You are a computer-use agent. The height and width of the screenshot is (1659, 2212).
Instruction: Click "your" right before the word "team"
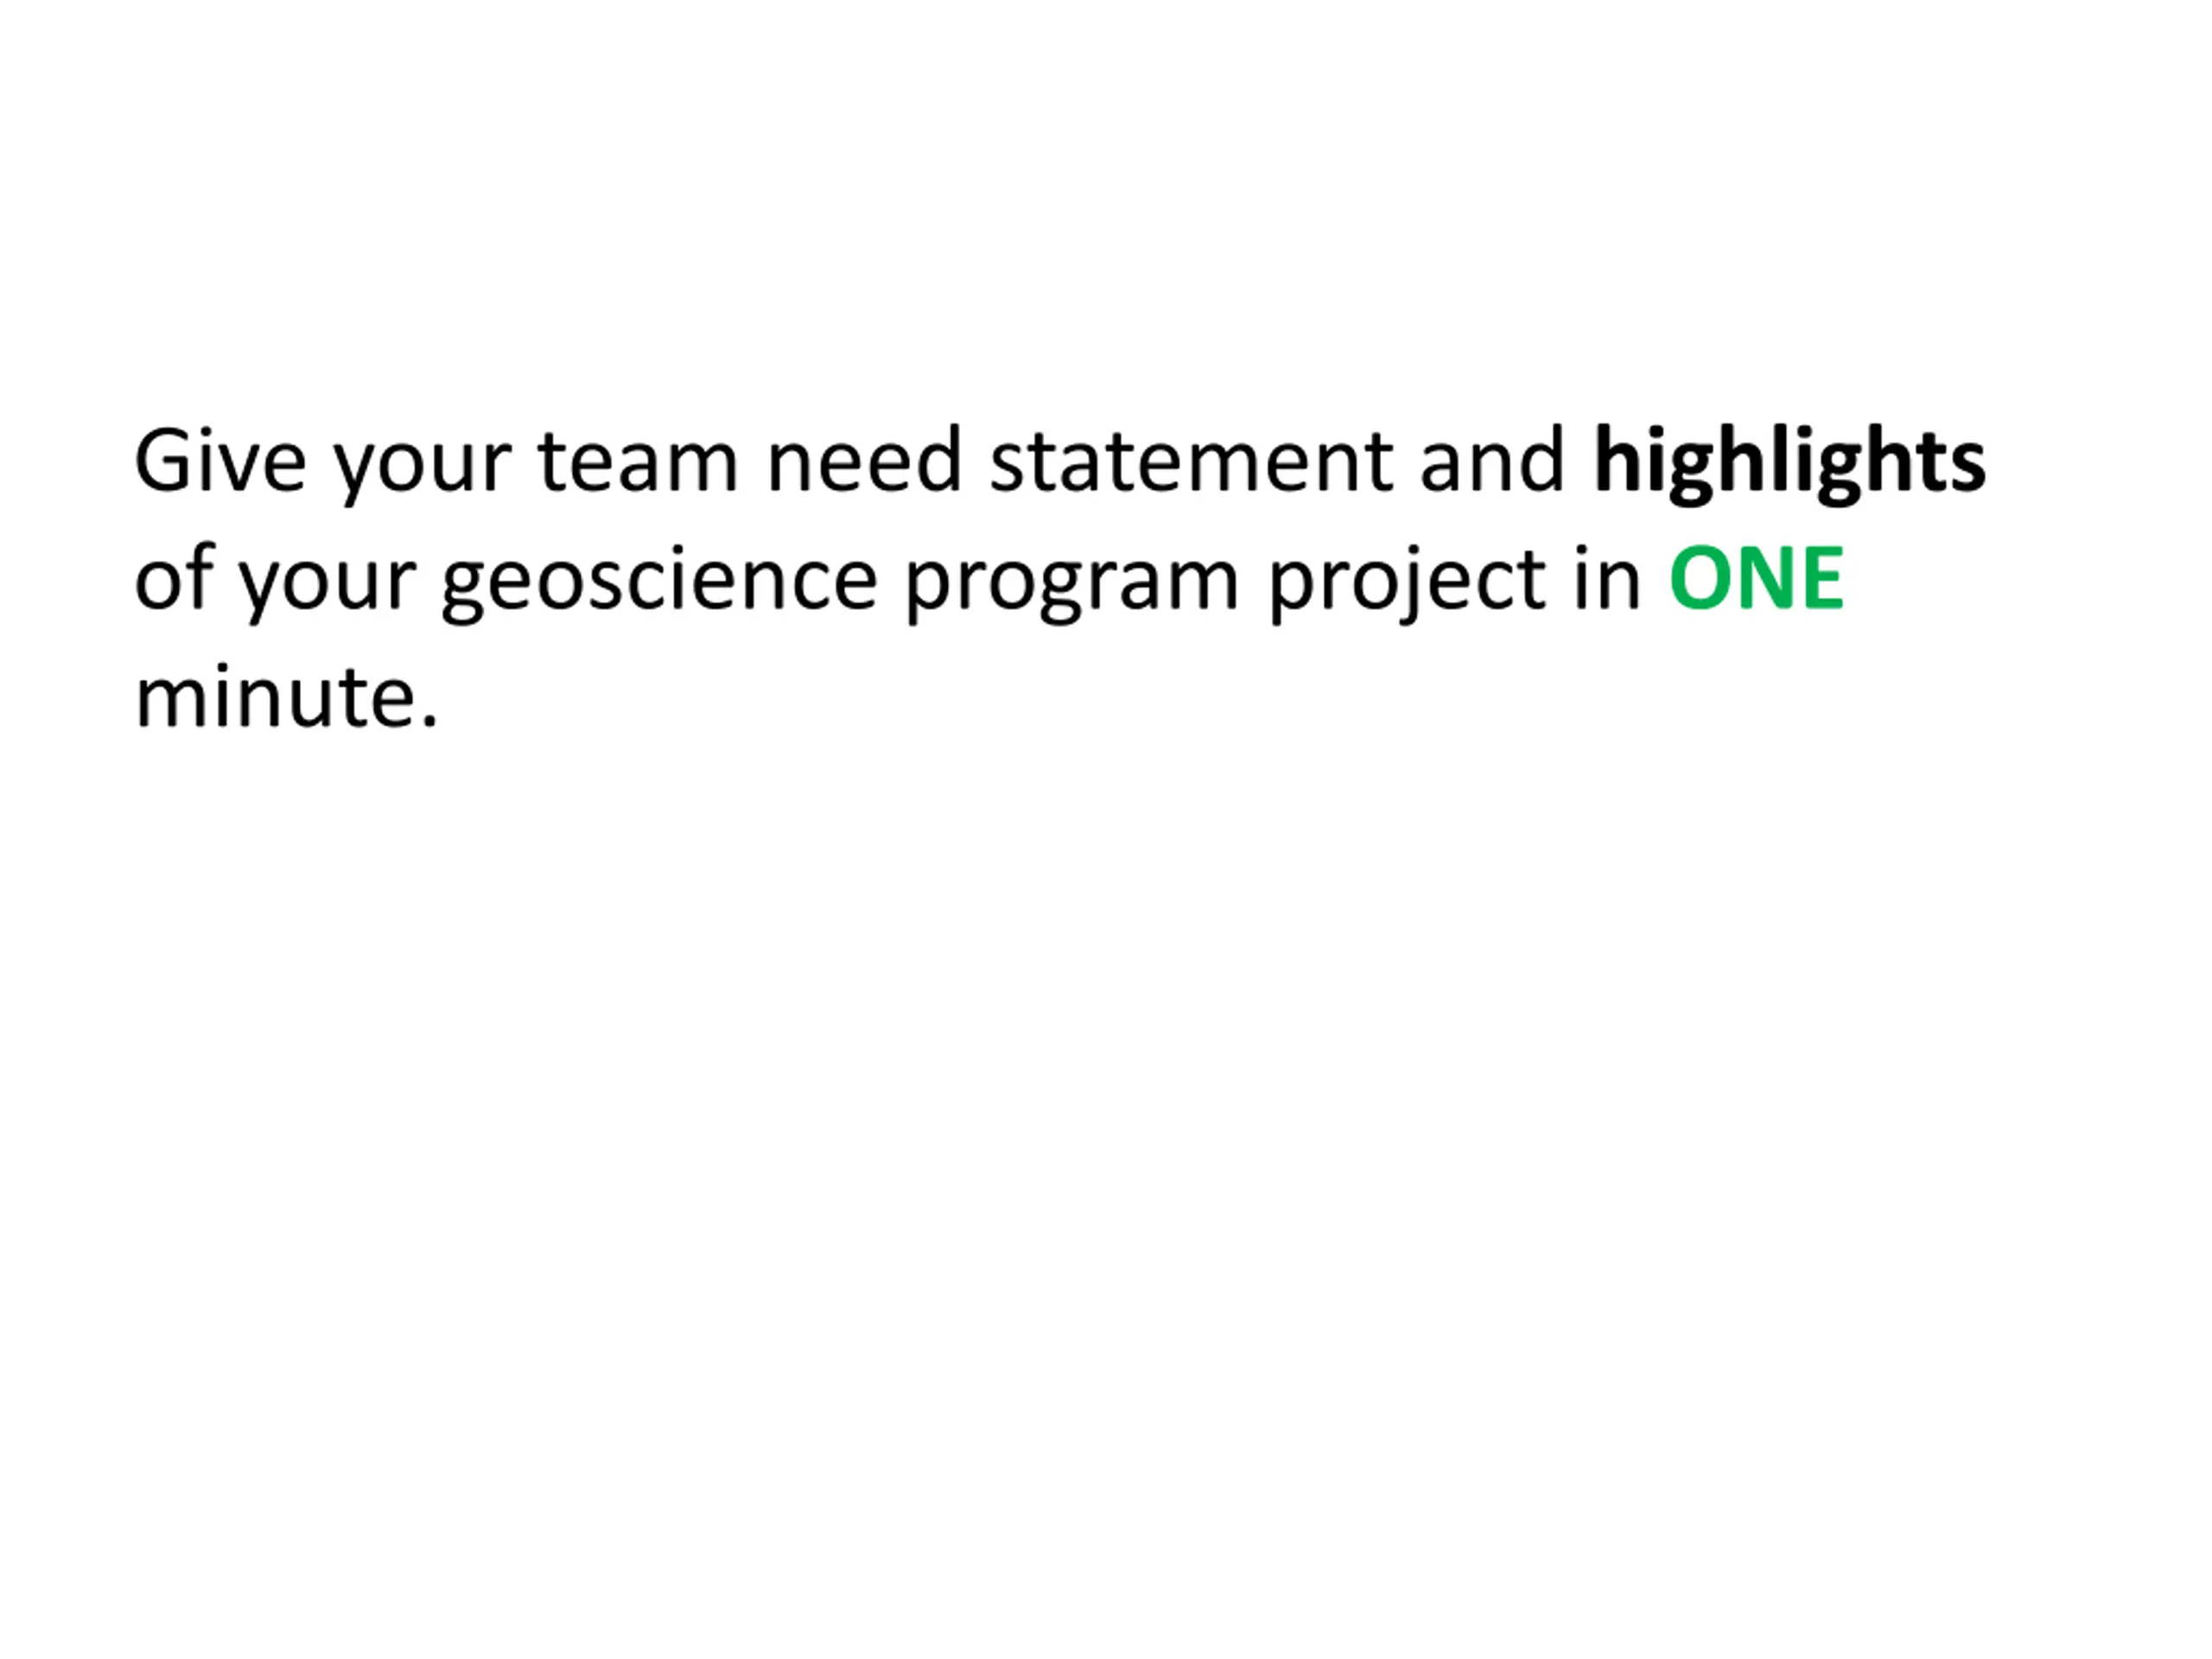click(422, 461)
